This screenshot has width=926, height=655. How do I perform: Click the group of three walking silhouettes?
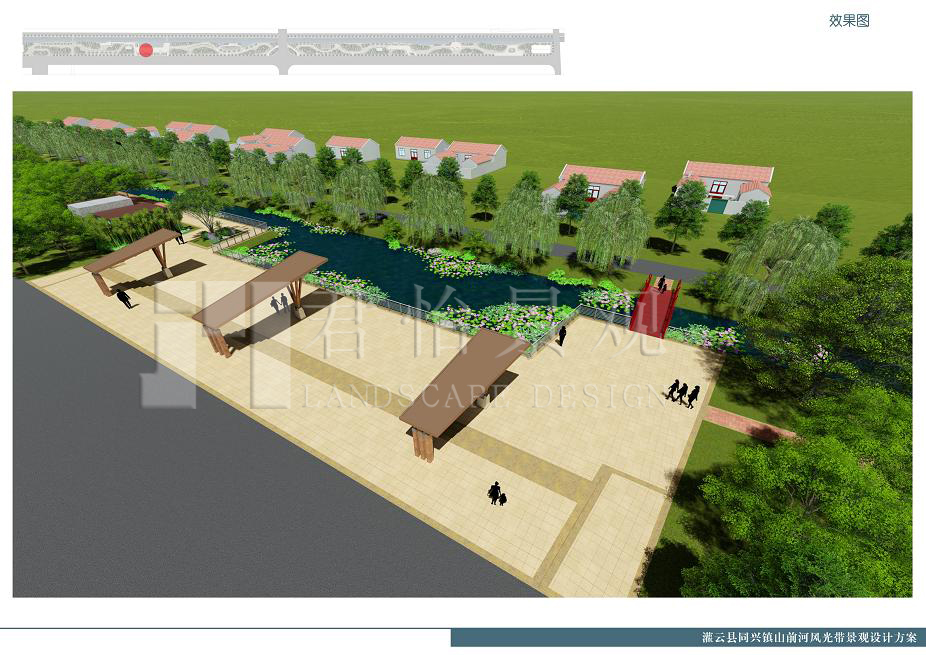pos(682,392)
